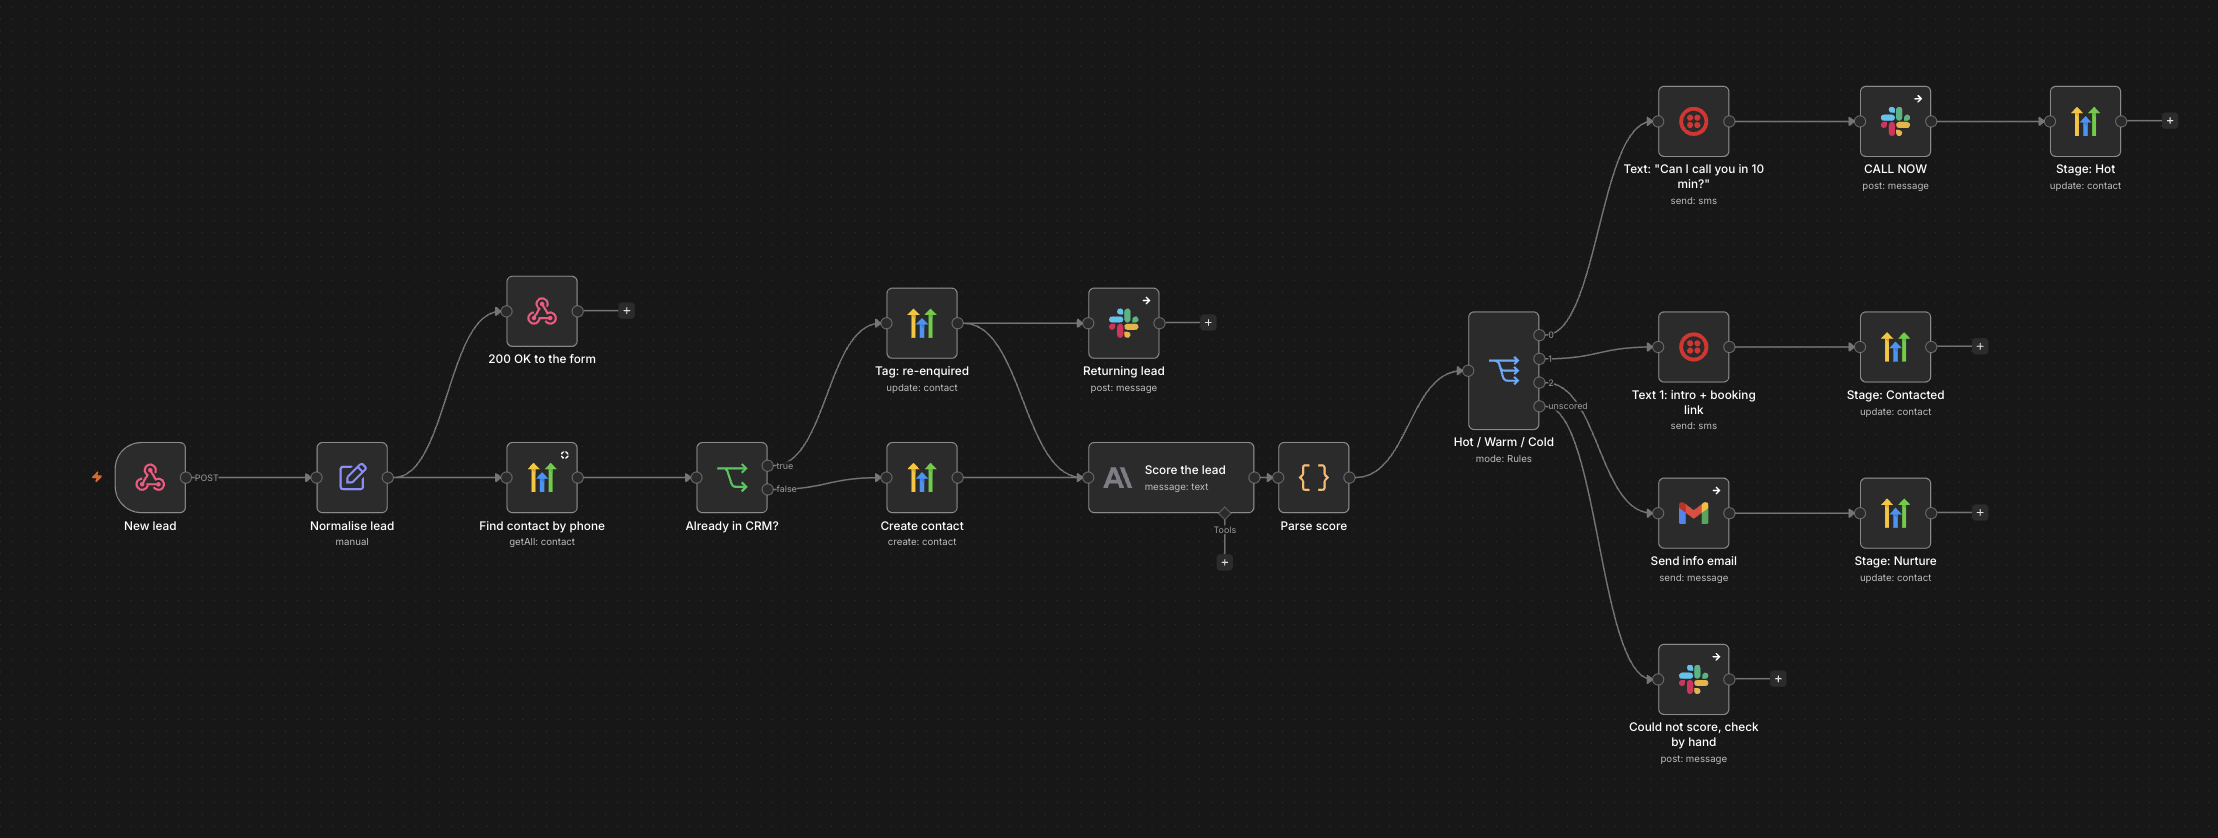2218x838 pixels.
Task: Select the Already in CRM? condition node
Action: point(732,477)
